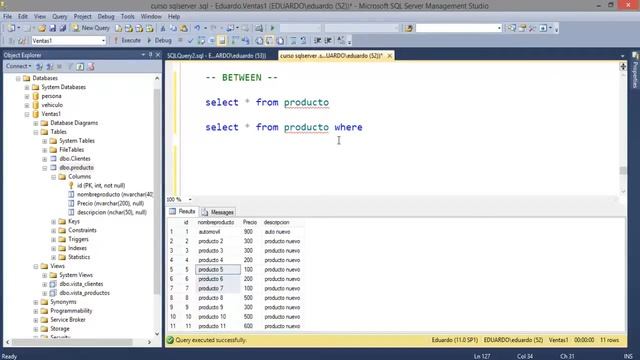Collapse the Ventas1 database node
This screenshot has width=640, height=360.
click(27, 114)
